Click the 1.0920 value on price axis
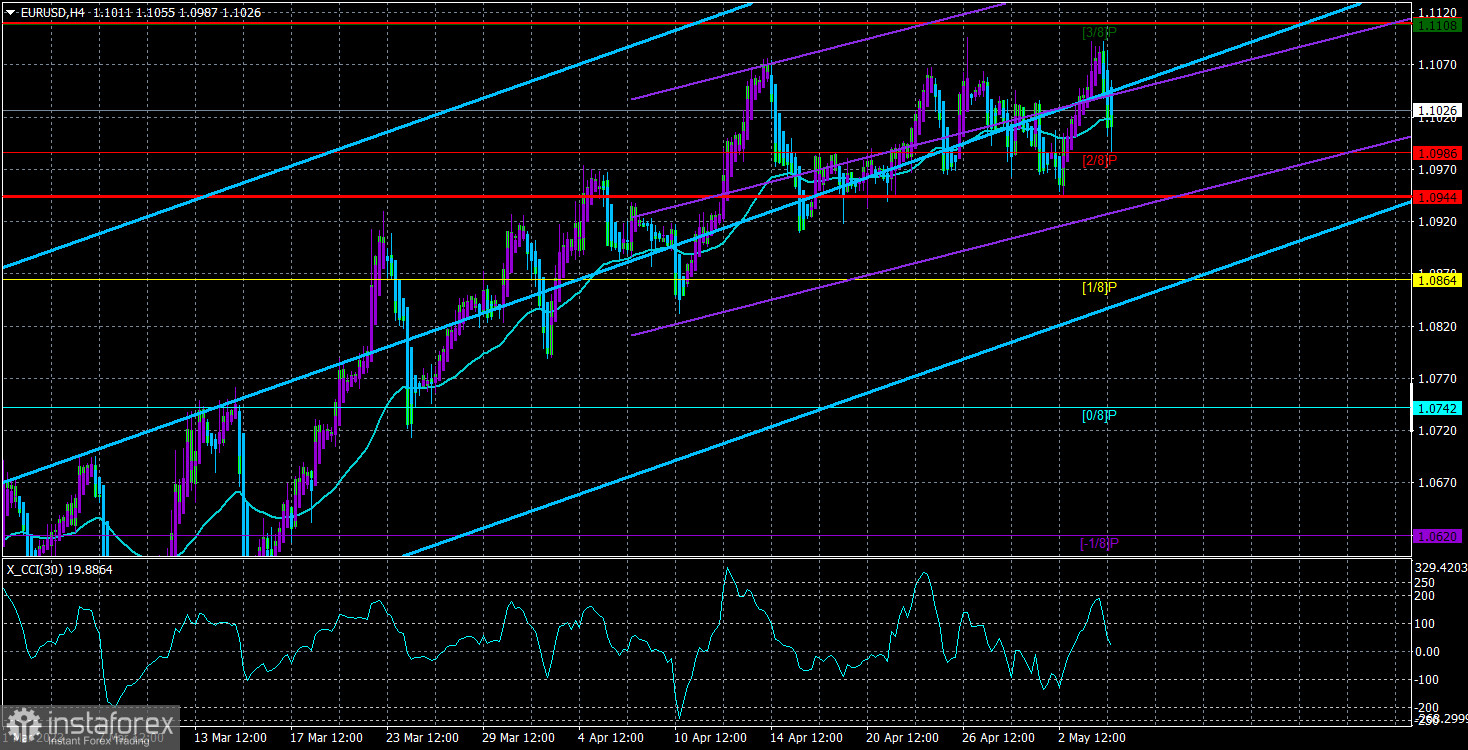The width and height of the screenshot is (1468, 750). [1436, 222]
